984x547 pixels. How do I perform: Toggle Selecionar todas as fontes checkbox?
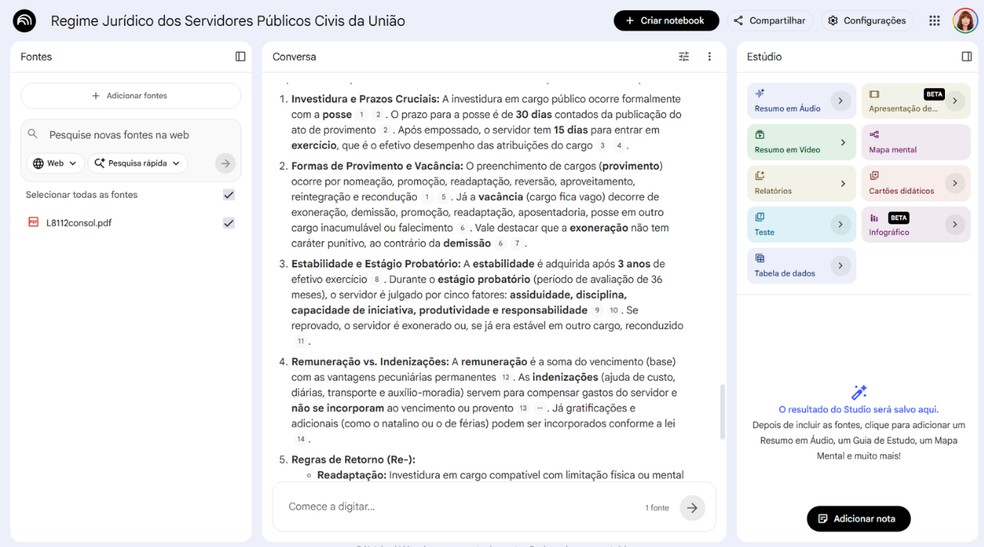[x=228, y=194]
